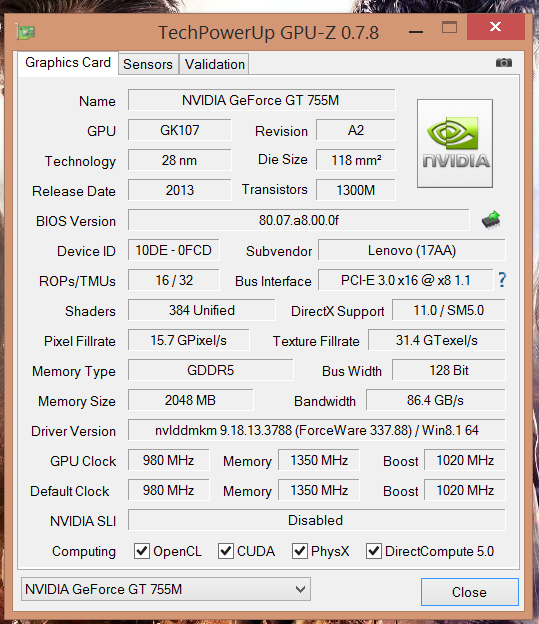Viewport: 539px width, 624px height.
Task: Click the Memory Size field 2048 MB
Action: click(190, 400)
